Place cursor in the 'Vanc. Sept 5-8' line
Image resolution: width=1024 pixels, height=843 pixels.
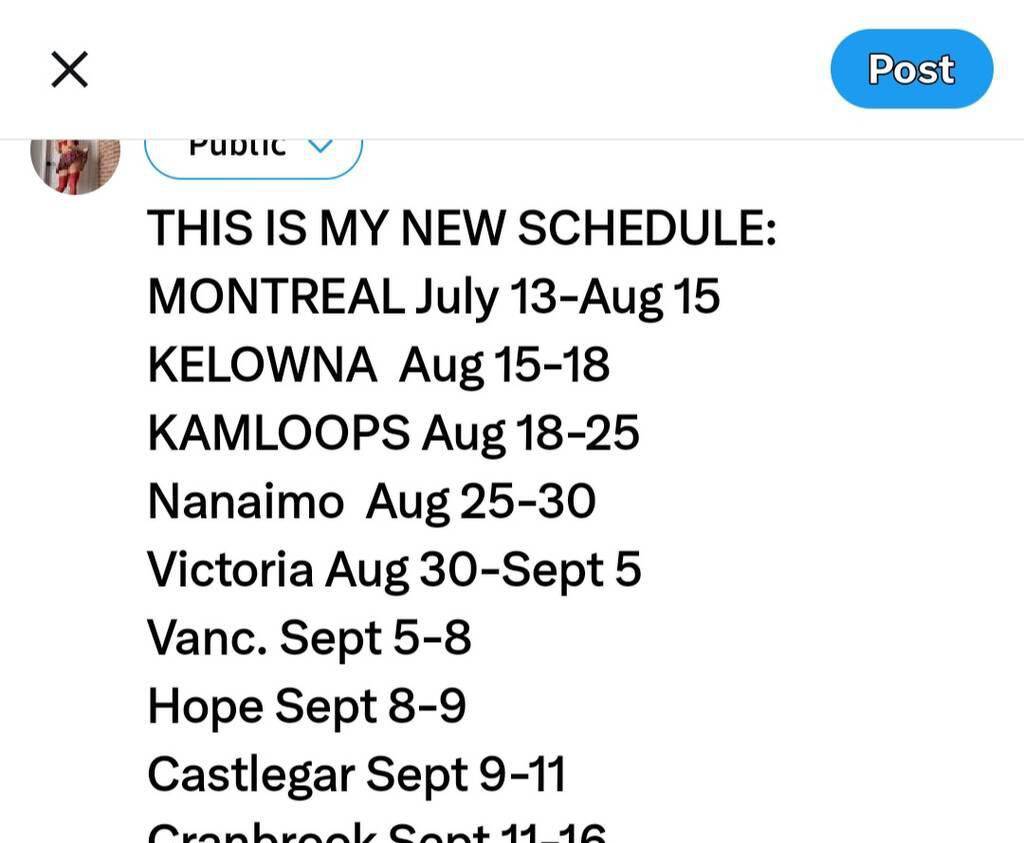[x=309, y=637]
